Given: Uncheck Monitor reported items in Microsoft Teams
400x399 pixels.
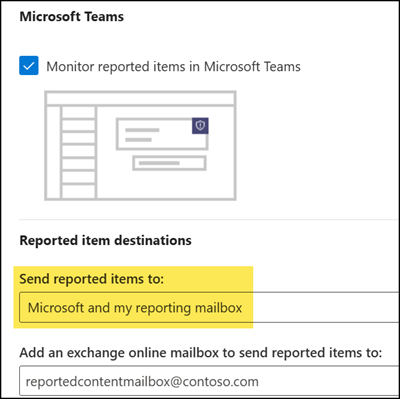Looking at the screenshot, I should (29, 65).
